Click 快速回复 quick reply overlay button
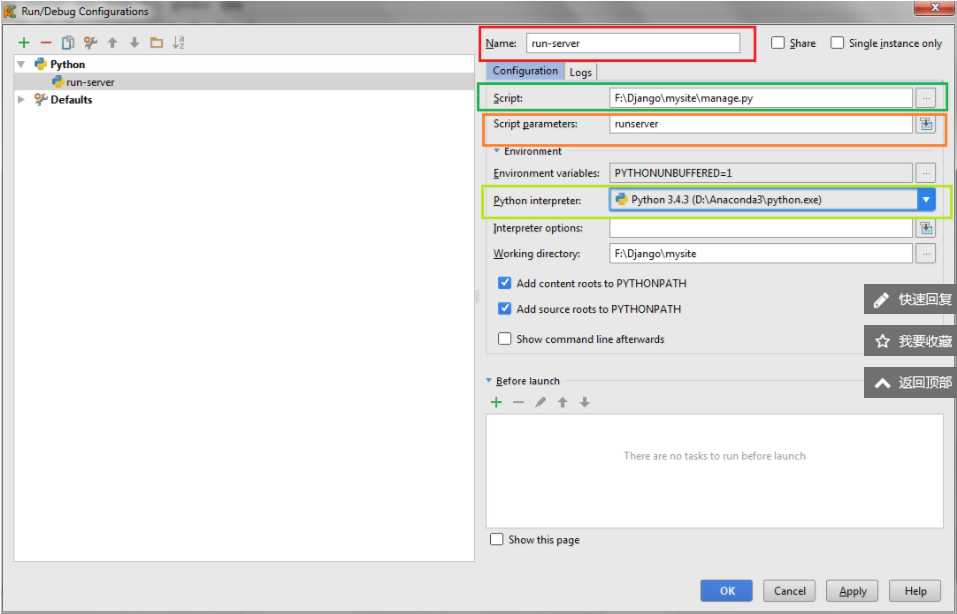 910,300
